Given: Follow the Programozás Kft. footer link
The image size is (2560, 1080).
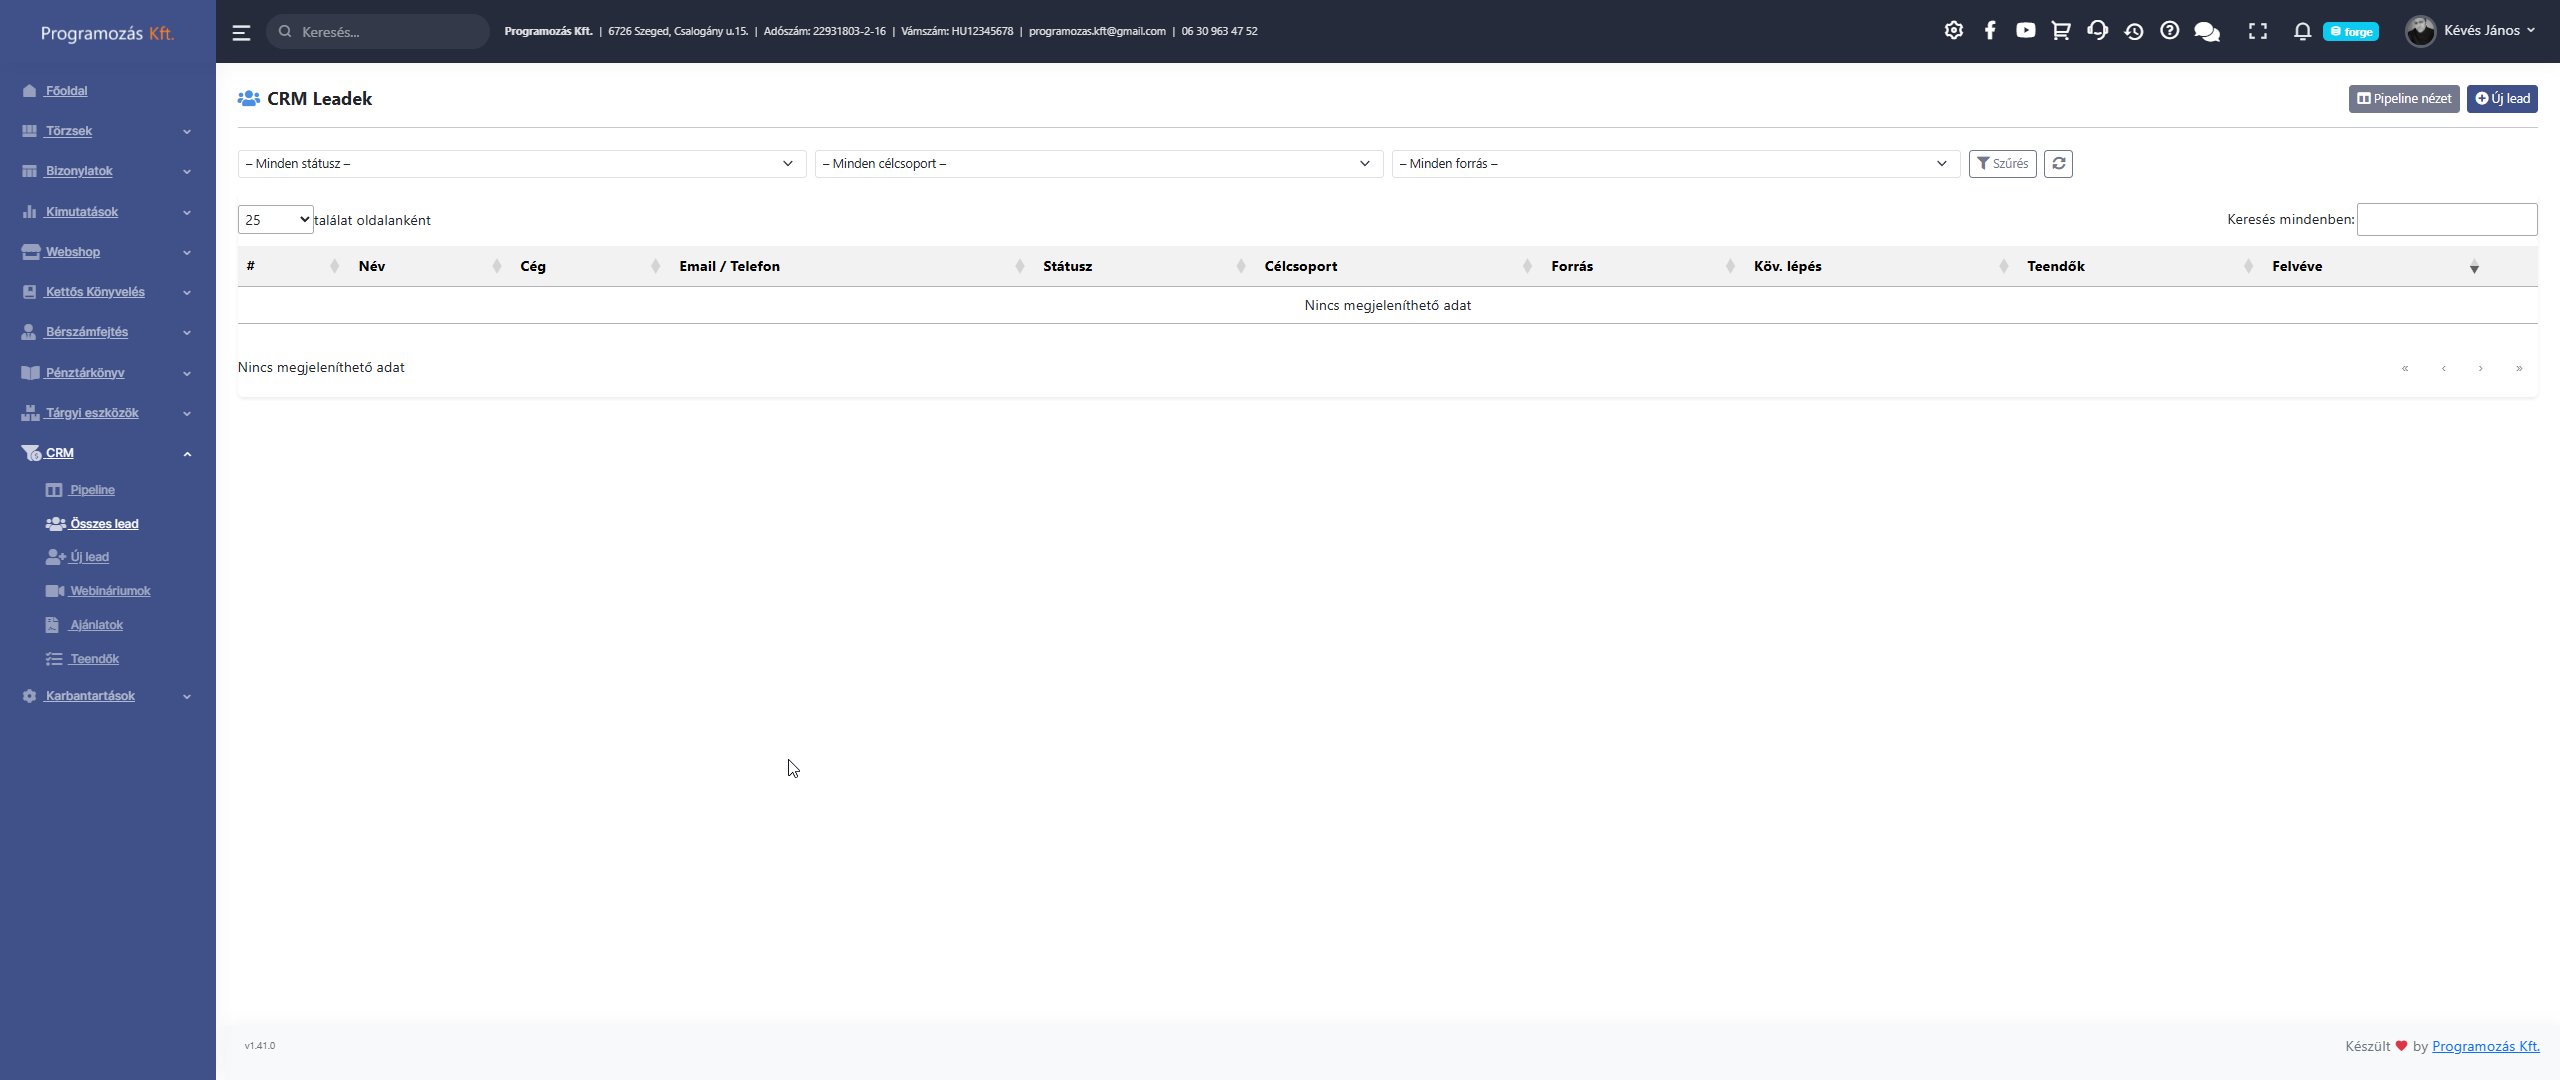Looking at the screenshot, I should (x=2485, y=1046).
